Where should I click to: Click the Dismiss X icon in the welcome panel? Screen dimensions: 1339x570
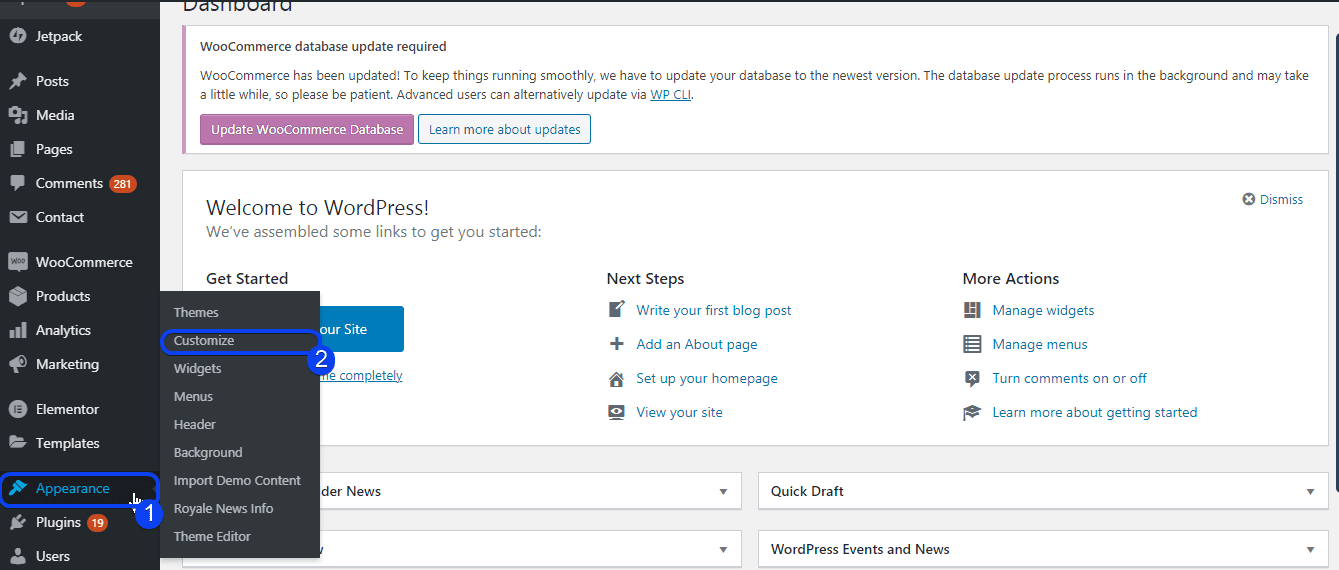coord(1248,199)
